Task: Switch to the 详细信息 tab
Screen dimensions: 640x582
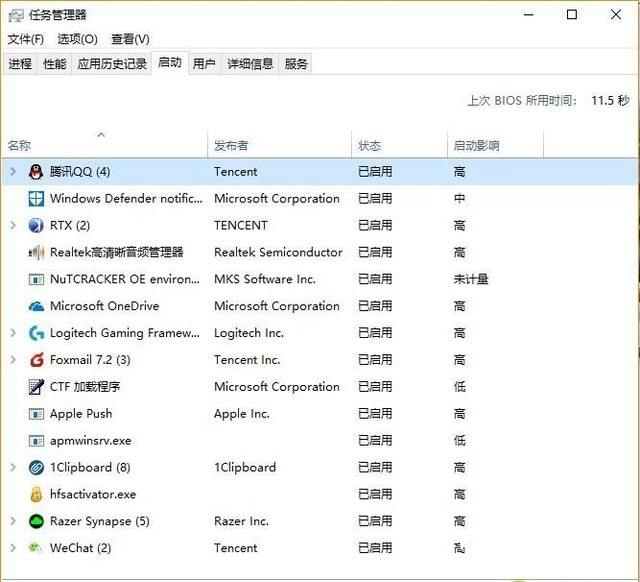Action: coord(250,64)
